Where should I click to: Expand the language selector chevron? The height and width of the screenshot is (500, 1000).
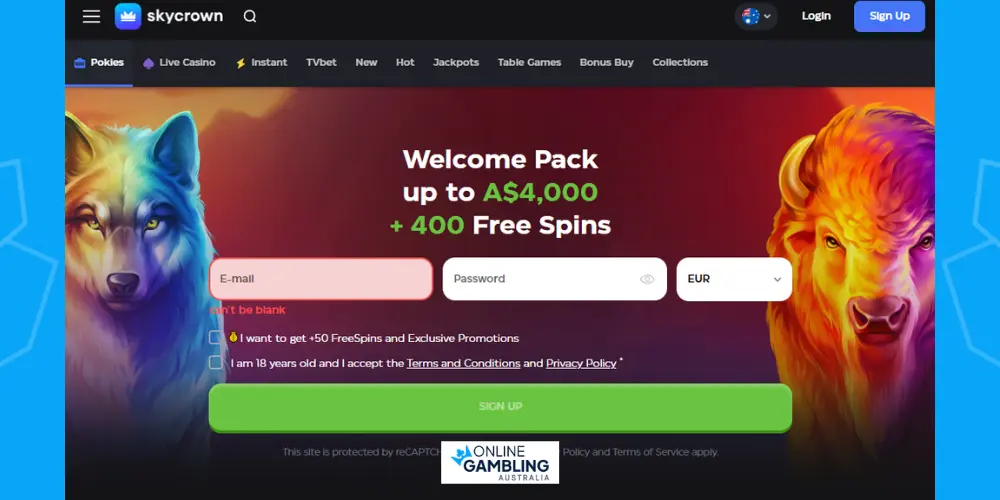pyautogui.click(x=767, y=17)
